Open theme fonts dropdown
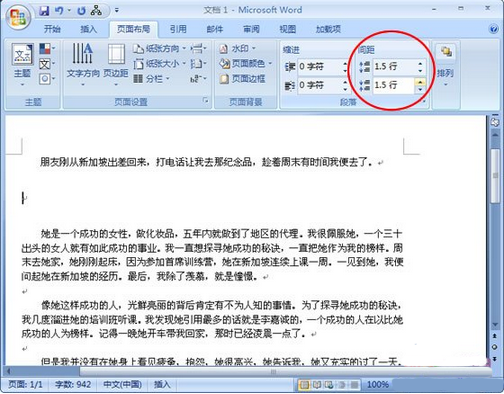 click(47, 64)
